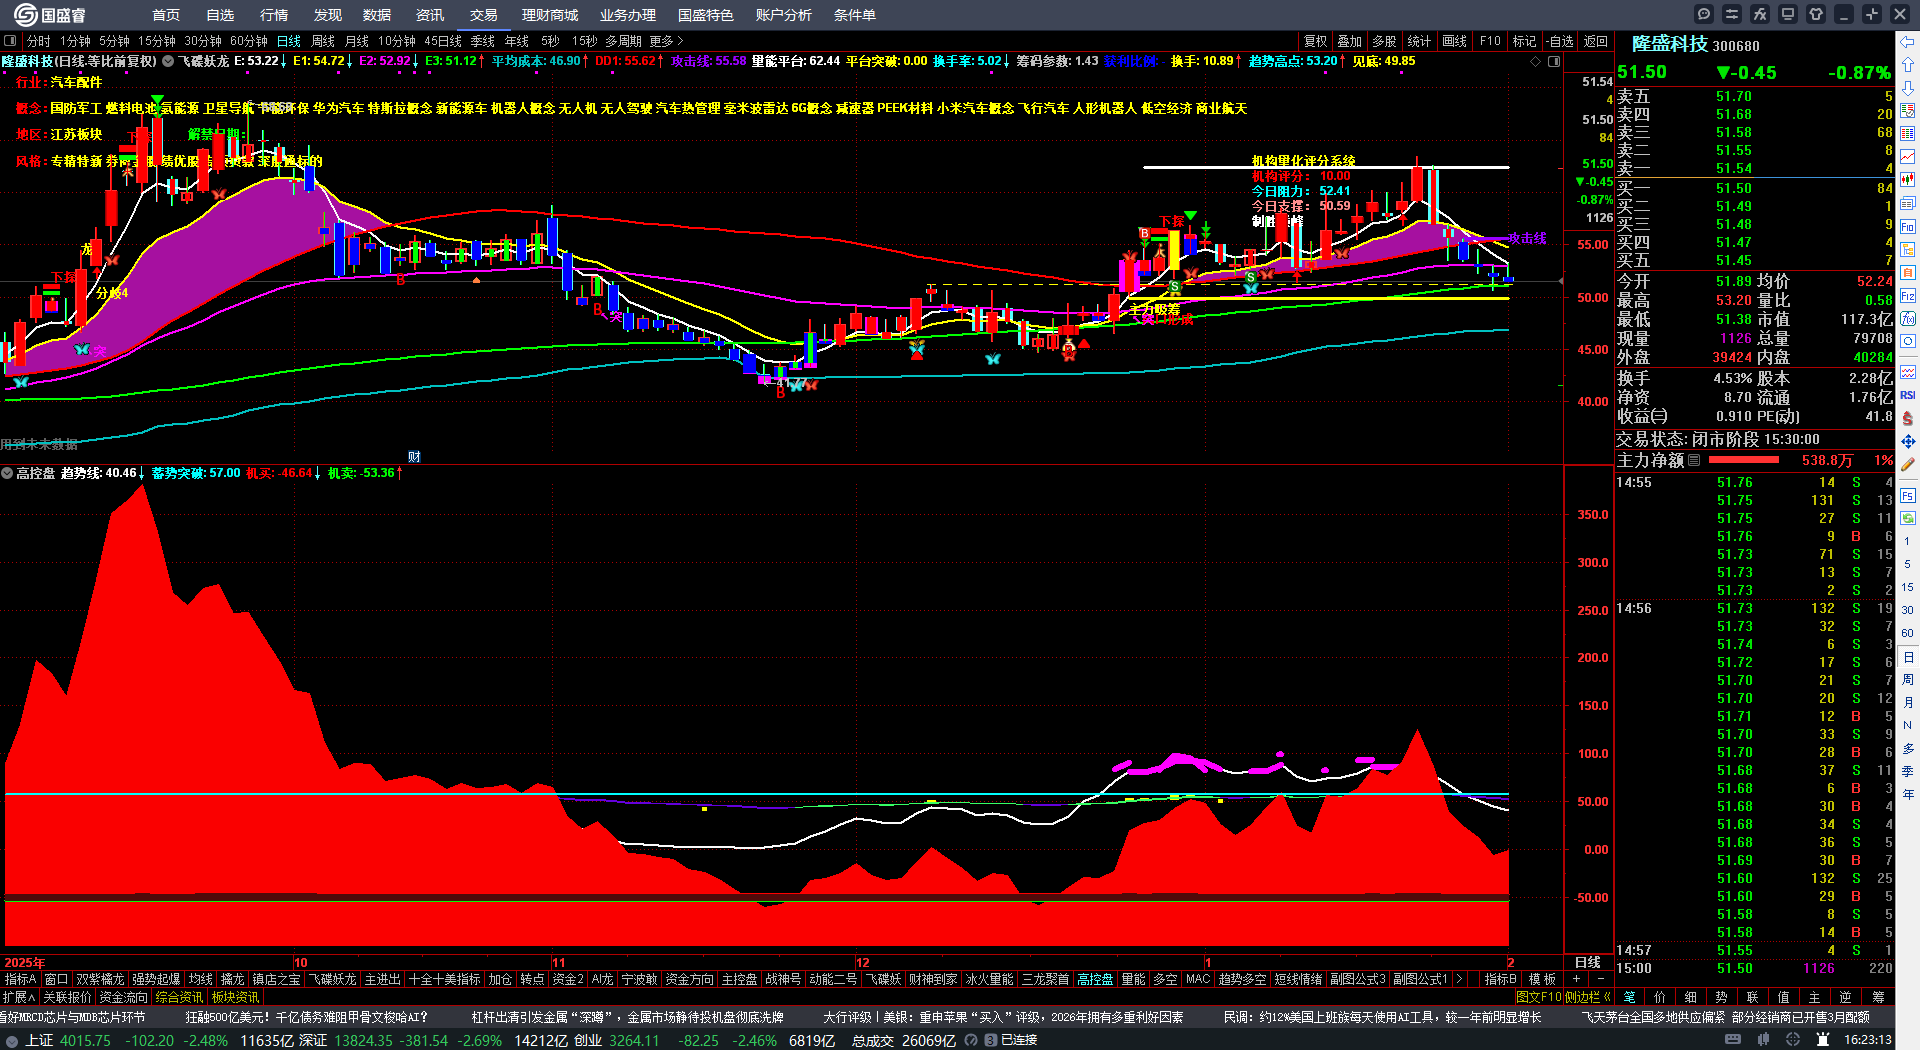Select the 飞碟妖龙 indicator tab
The height and width of the screenshot is (1050, 1920).
click(333, 979)
